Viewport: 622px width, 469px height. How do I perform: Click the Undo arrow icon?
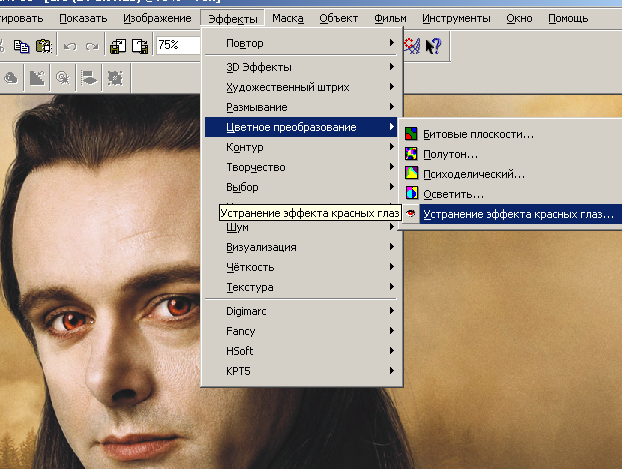click(x=70, y=46)
